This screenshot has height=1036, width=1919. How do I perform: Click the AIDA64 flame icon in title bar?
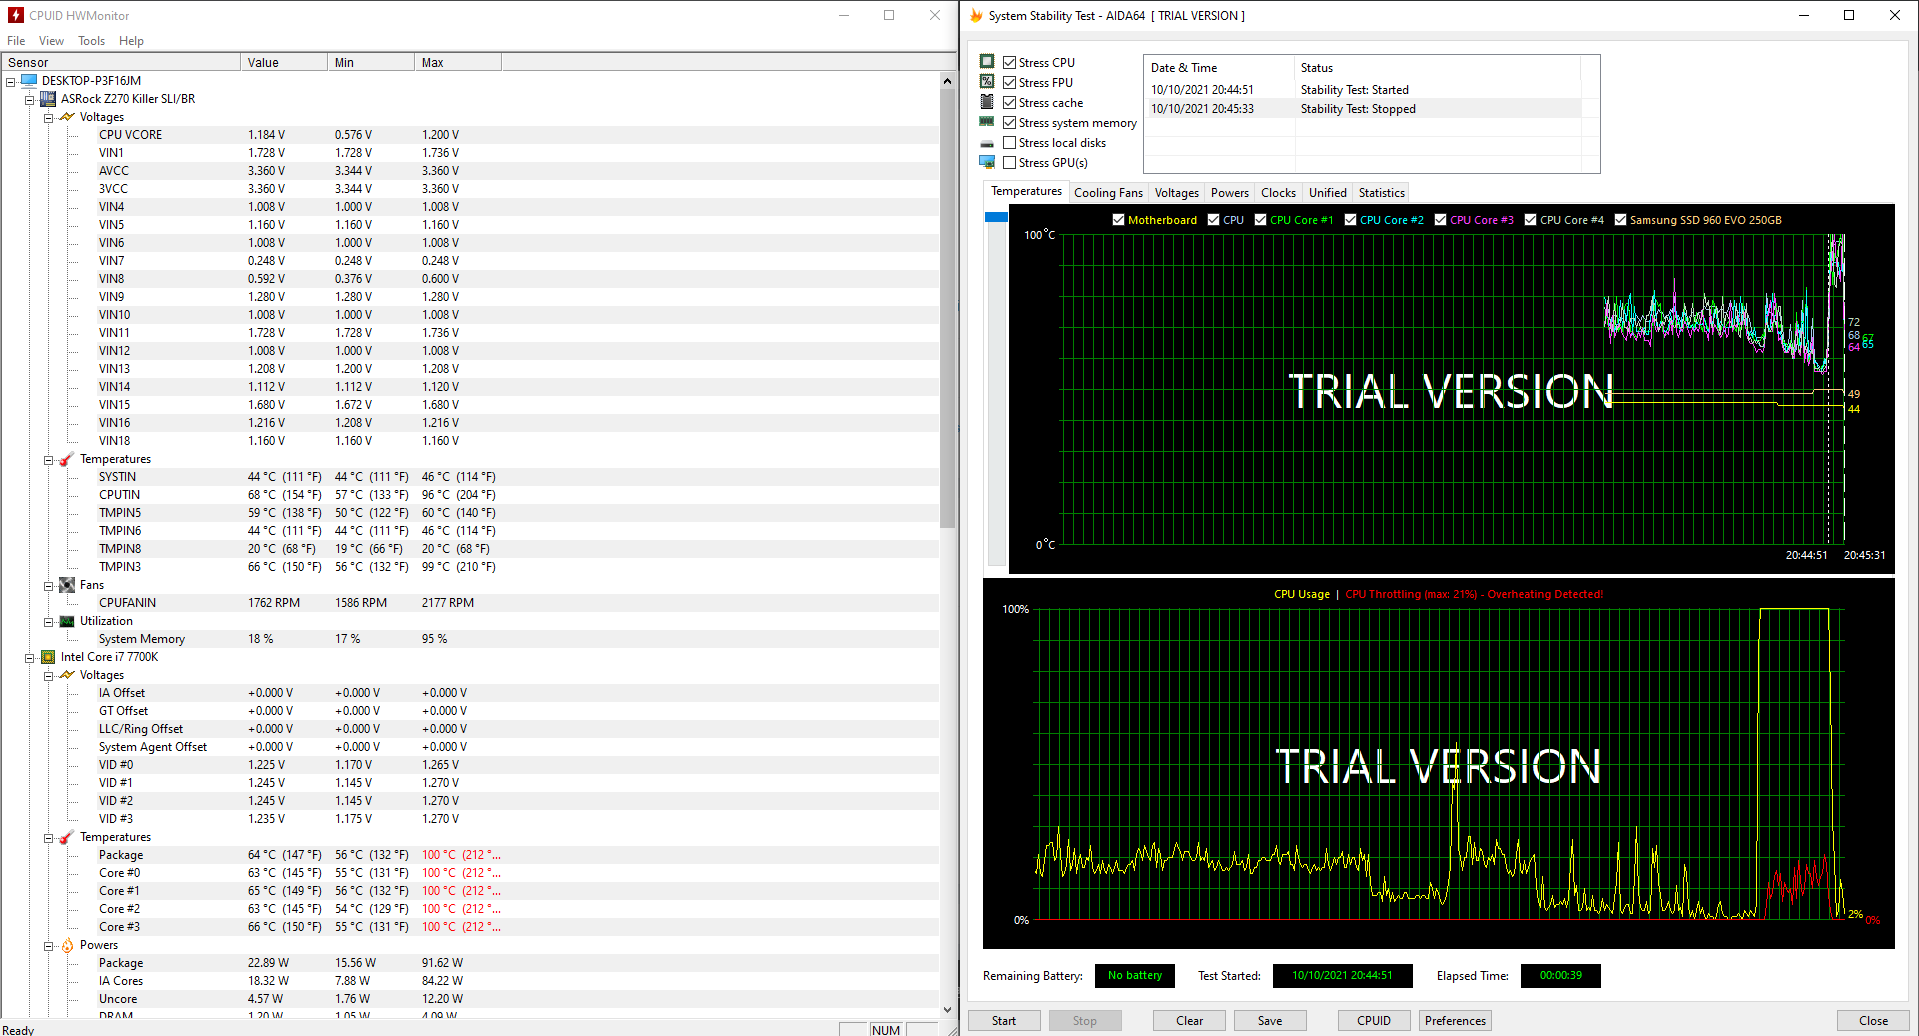click(976, 15)
